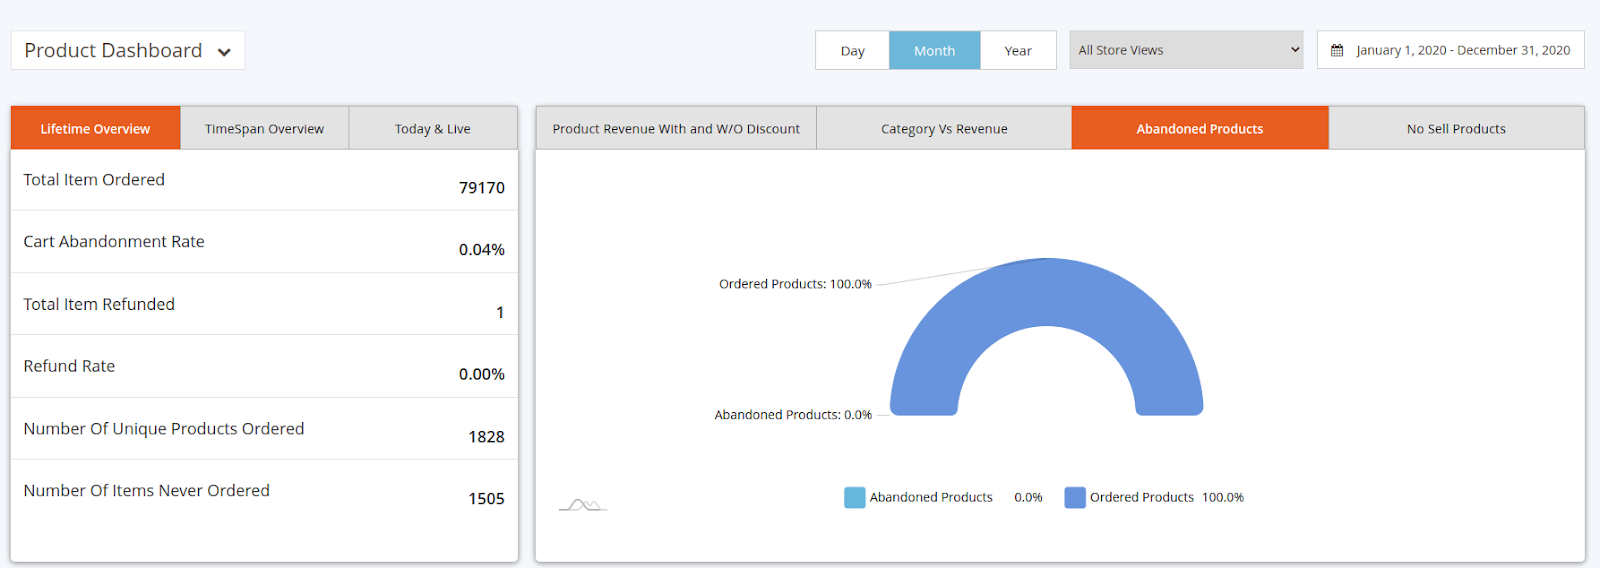The height and width of the screenshot is (568, 1600).
Task: Click the Abandoned Products legend color swatch
Action: (854, 497)
